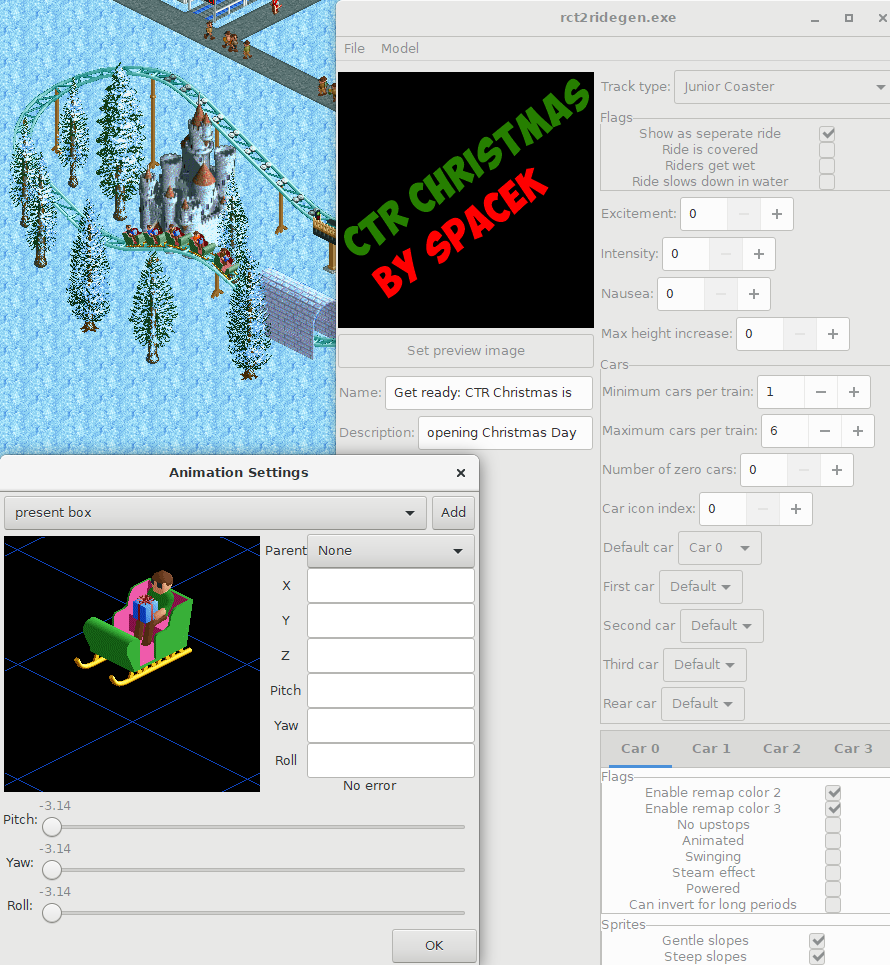Open the File menu
This screenshot has height=965, width=890.
(354, 48)
